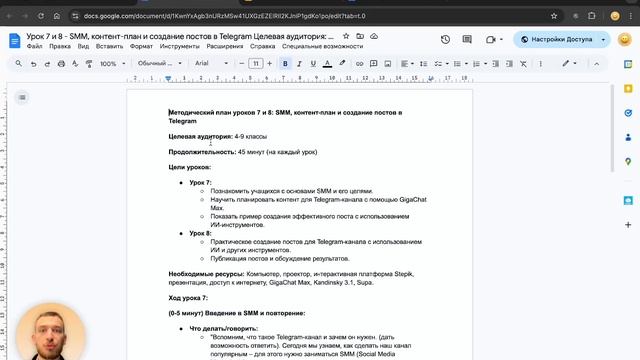Open the editing mode pencil dropdown
This screenshot has height=360, width=640.
click(x=569, y=63)
